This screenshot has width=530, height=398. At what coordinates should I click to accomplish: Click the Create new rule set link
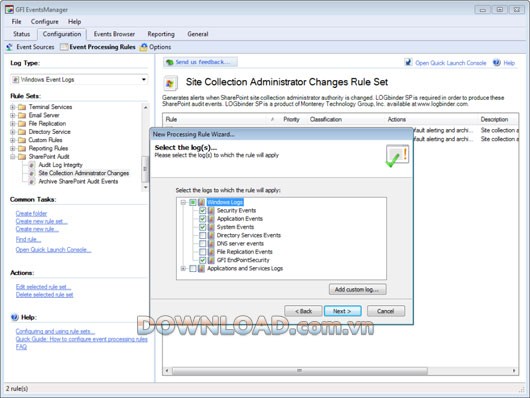(42, 221)
